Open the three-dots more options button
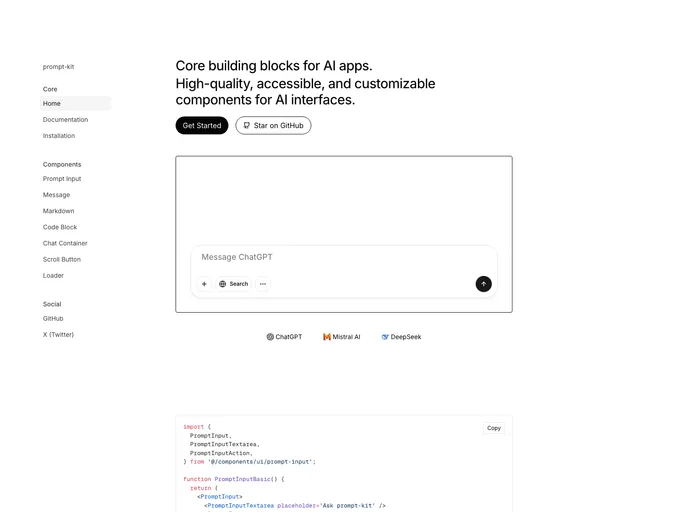Viewport: 688px width, 512px height. pyautogui.click(x=263, y=284)
